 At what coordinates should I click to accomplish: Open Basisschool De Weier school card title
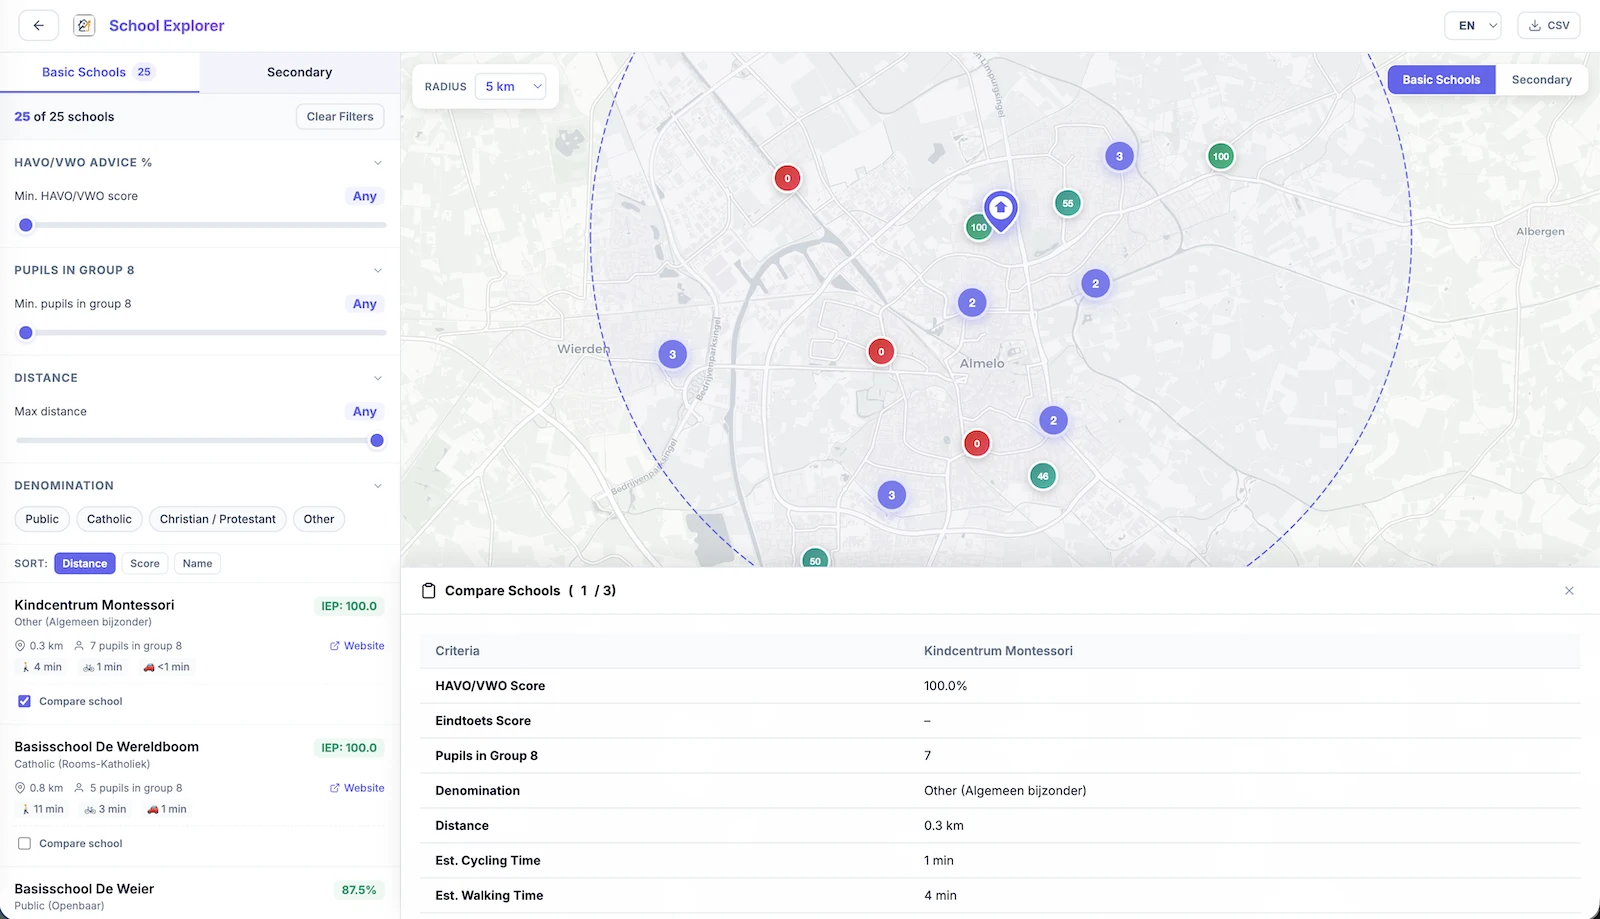[x=84, y=889]
